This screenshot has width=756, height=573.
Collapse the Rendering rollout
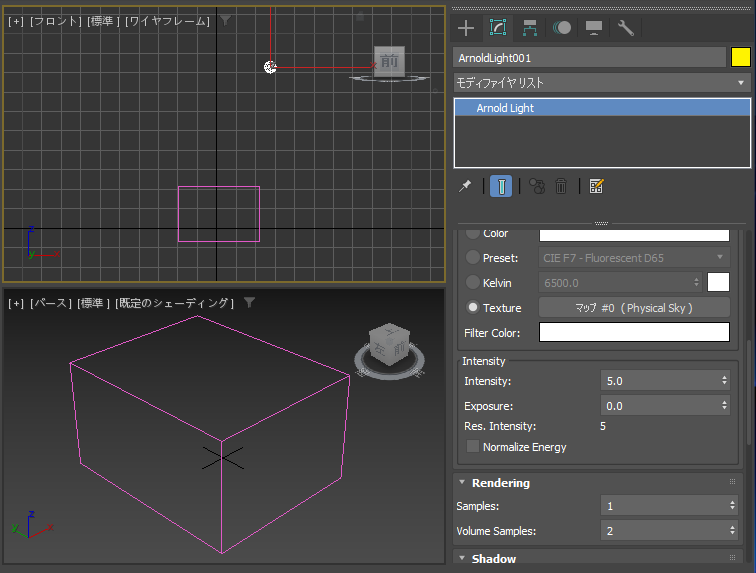click(500, 483)
